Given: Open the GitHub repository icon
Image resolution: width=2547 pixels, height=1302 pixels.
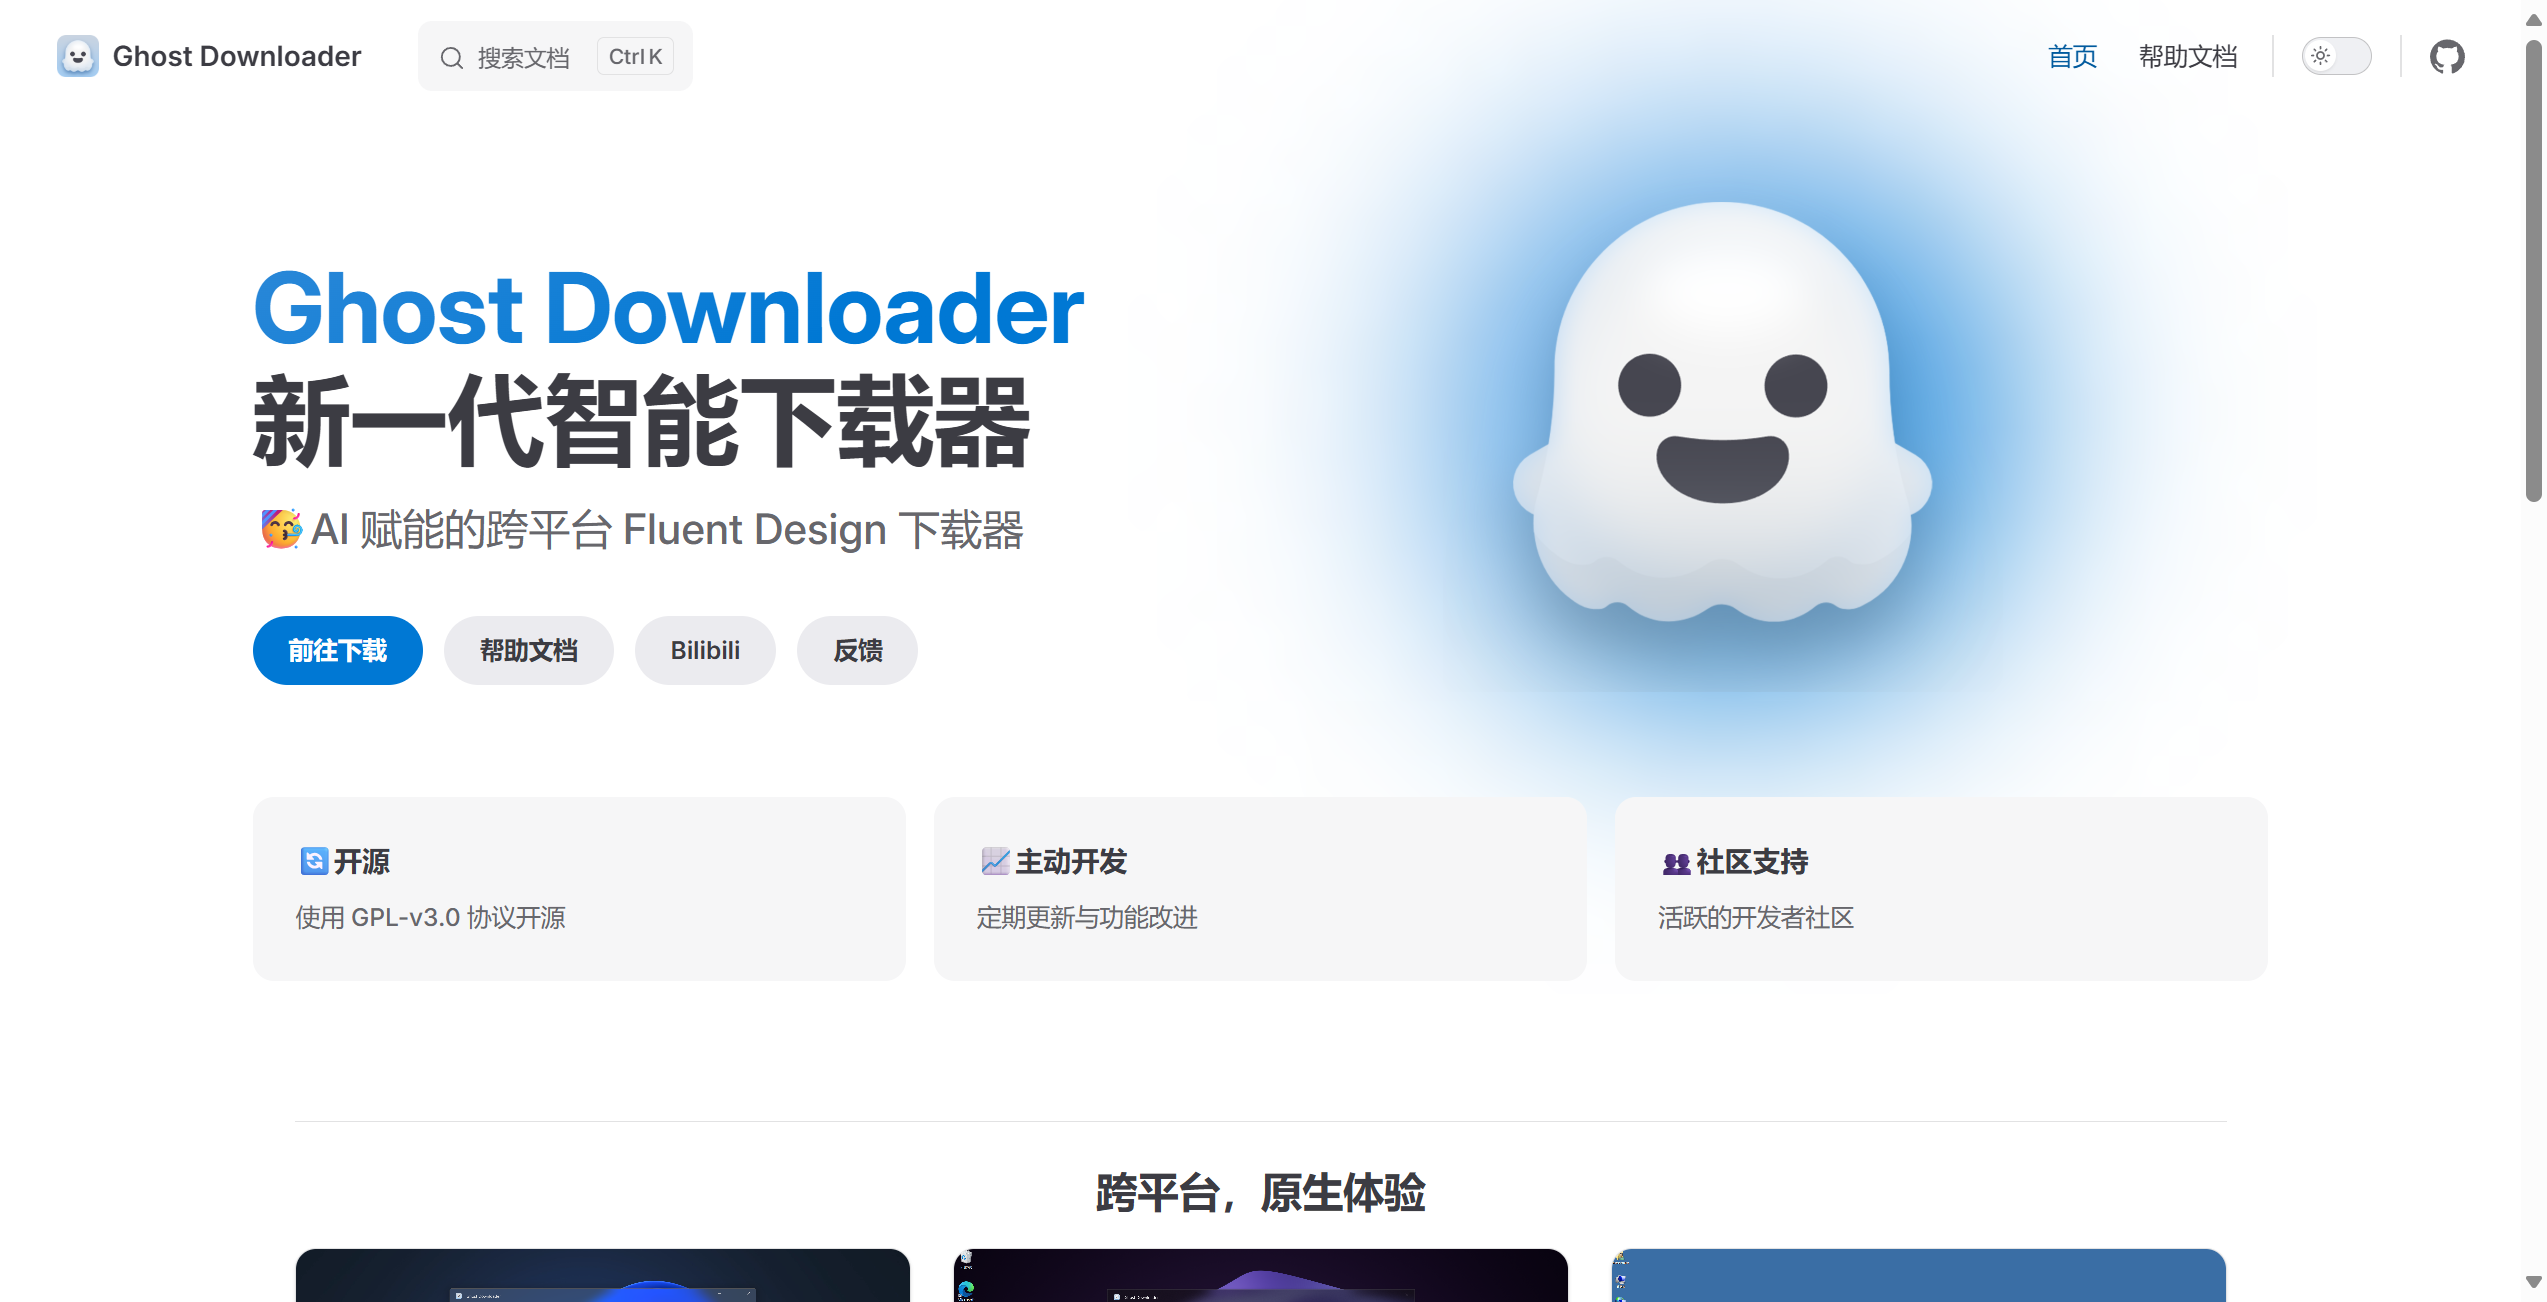Looking at the screenshot, I should (x=2447, y=56).
